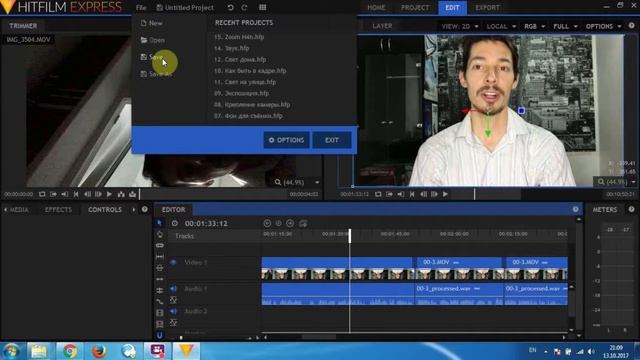This screenshot has height=360, width=640.
Task: Step to previous frame in Trimmer
Action: [x=87, y=194]
